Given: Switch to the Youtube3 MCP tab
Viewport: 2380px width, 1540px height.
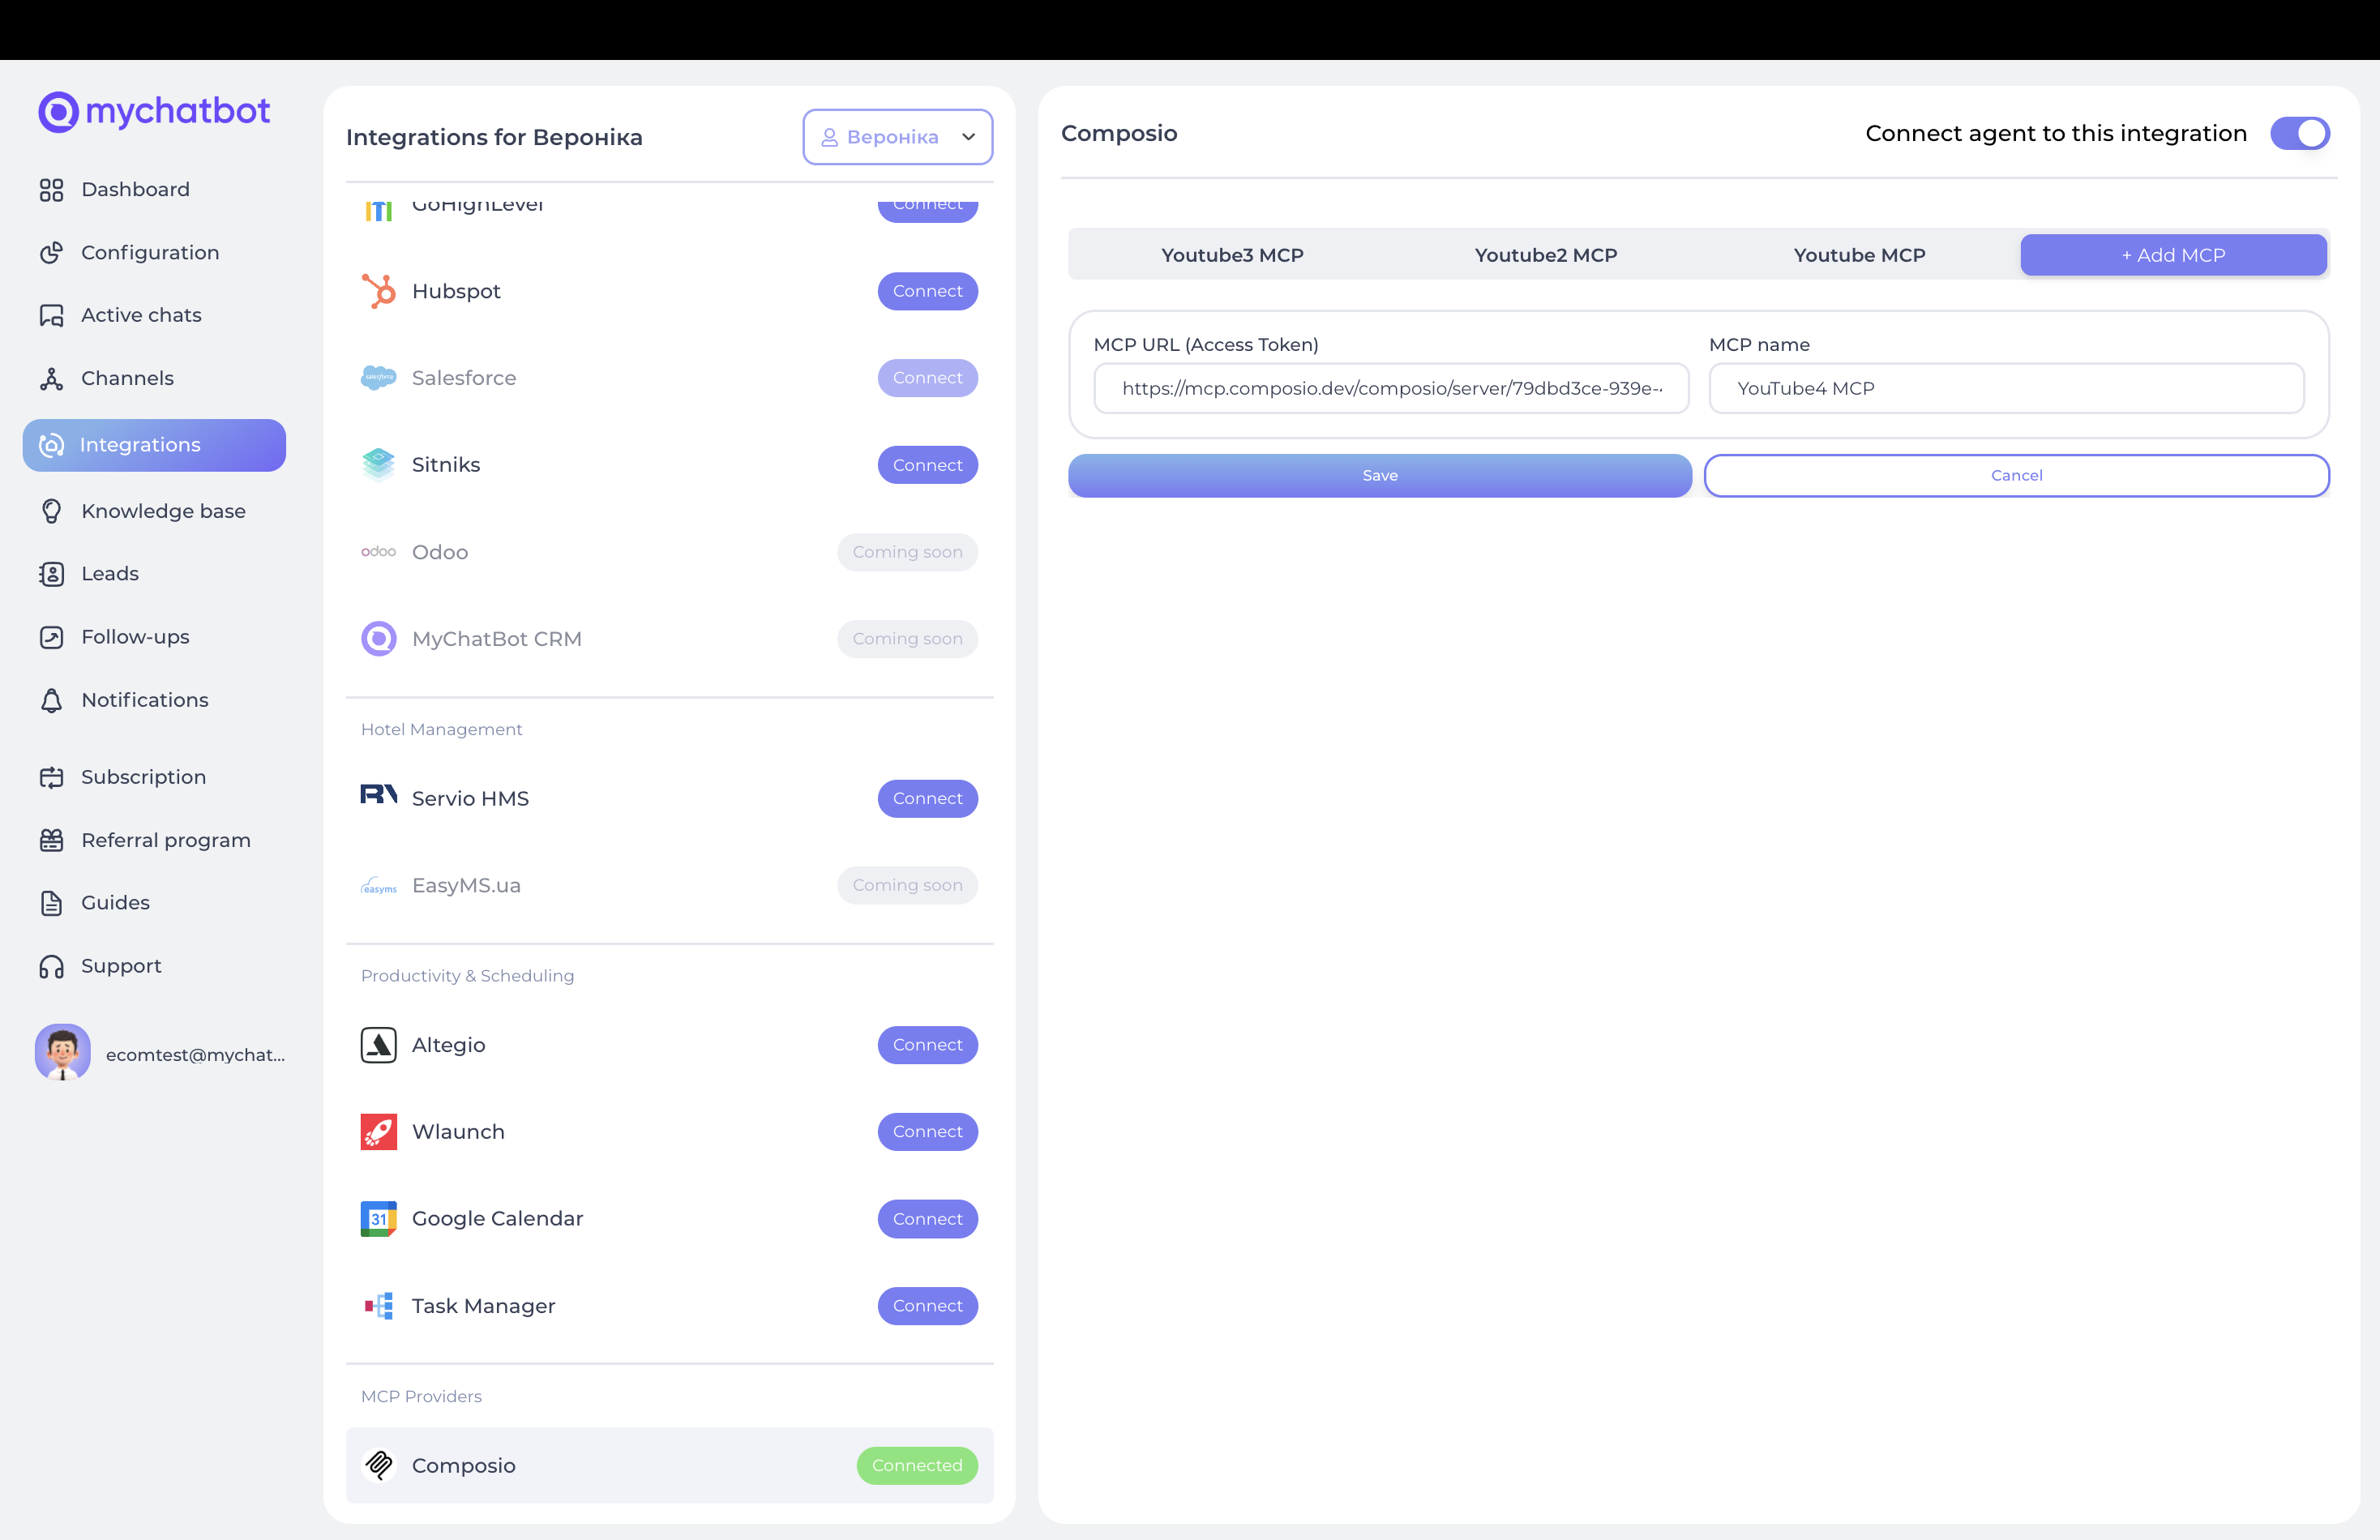Looking at the screenshot, I should [1232, 255].
